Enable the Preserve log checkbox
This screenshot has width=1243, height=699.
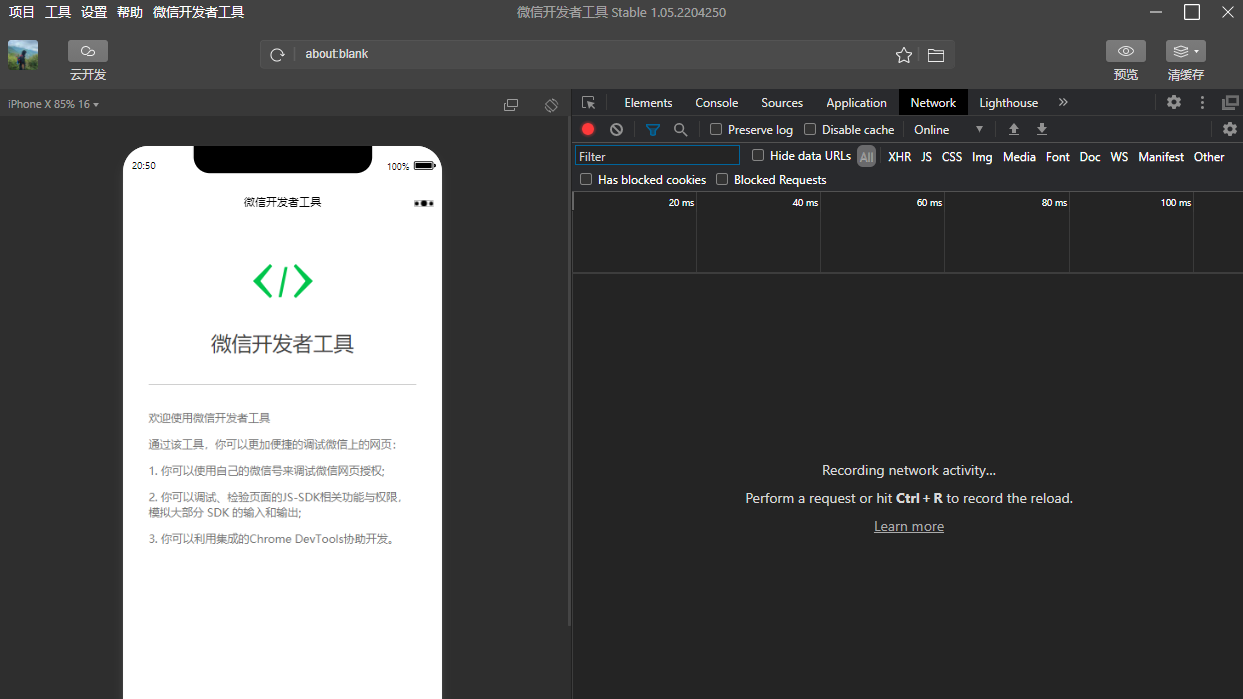[x=716, y=129]
